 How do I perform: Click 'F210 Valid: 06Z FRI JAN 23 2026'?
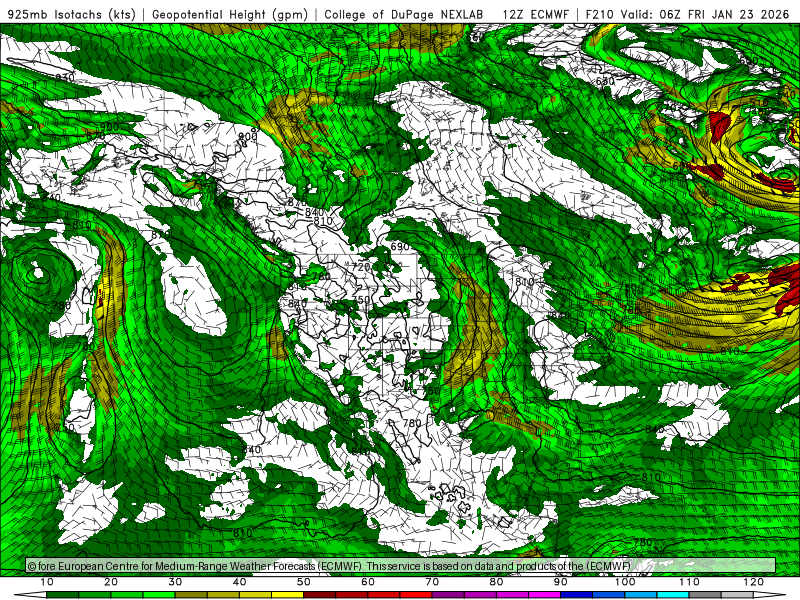pos(687,14)
